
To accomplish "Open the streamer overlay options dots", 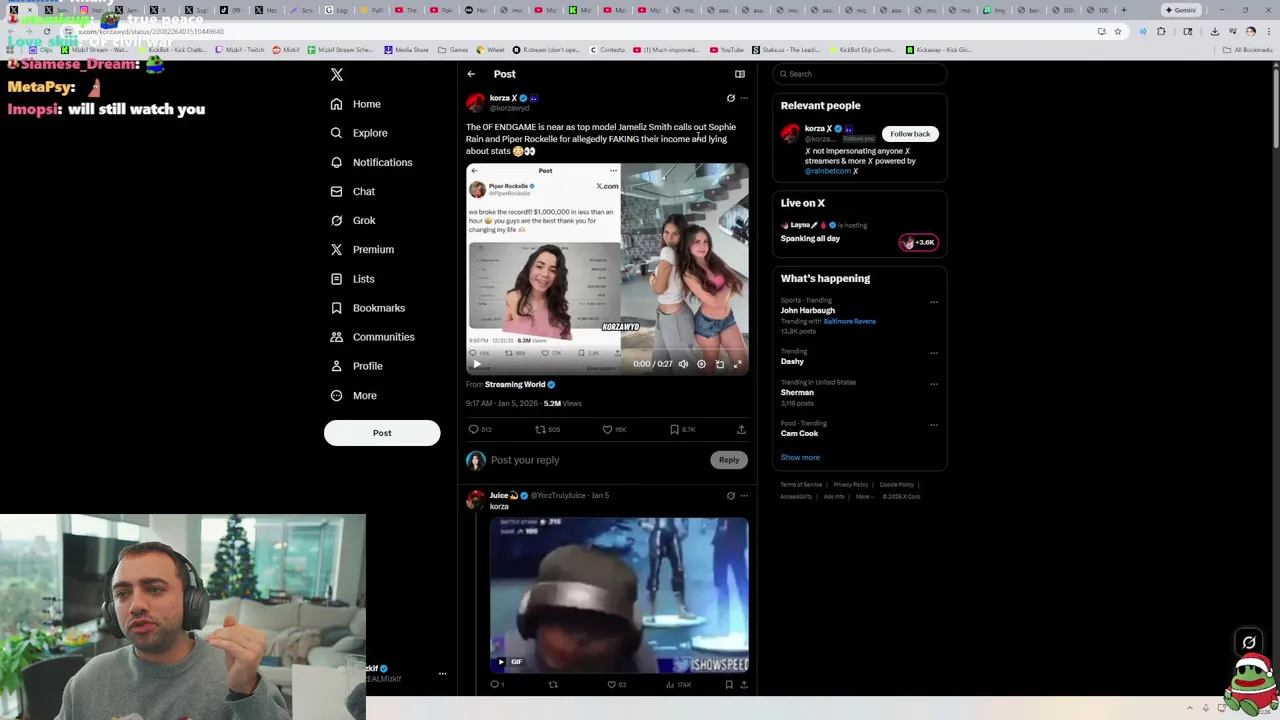I will coord(442,673).
